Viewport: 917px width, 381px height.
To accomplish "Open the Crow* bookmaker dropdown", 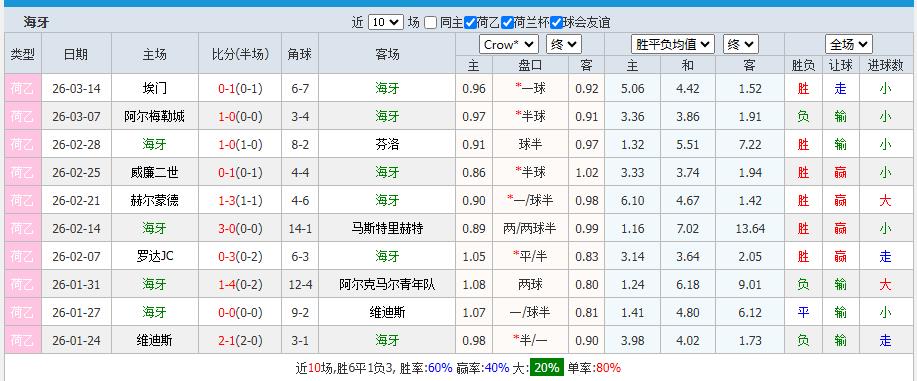I will [x=509, y=44].
